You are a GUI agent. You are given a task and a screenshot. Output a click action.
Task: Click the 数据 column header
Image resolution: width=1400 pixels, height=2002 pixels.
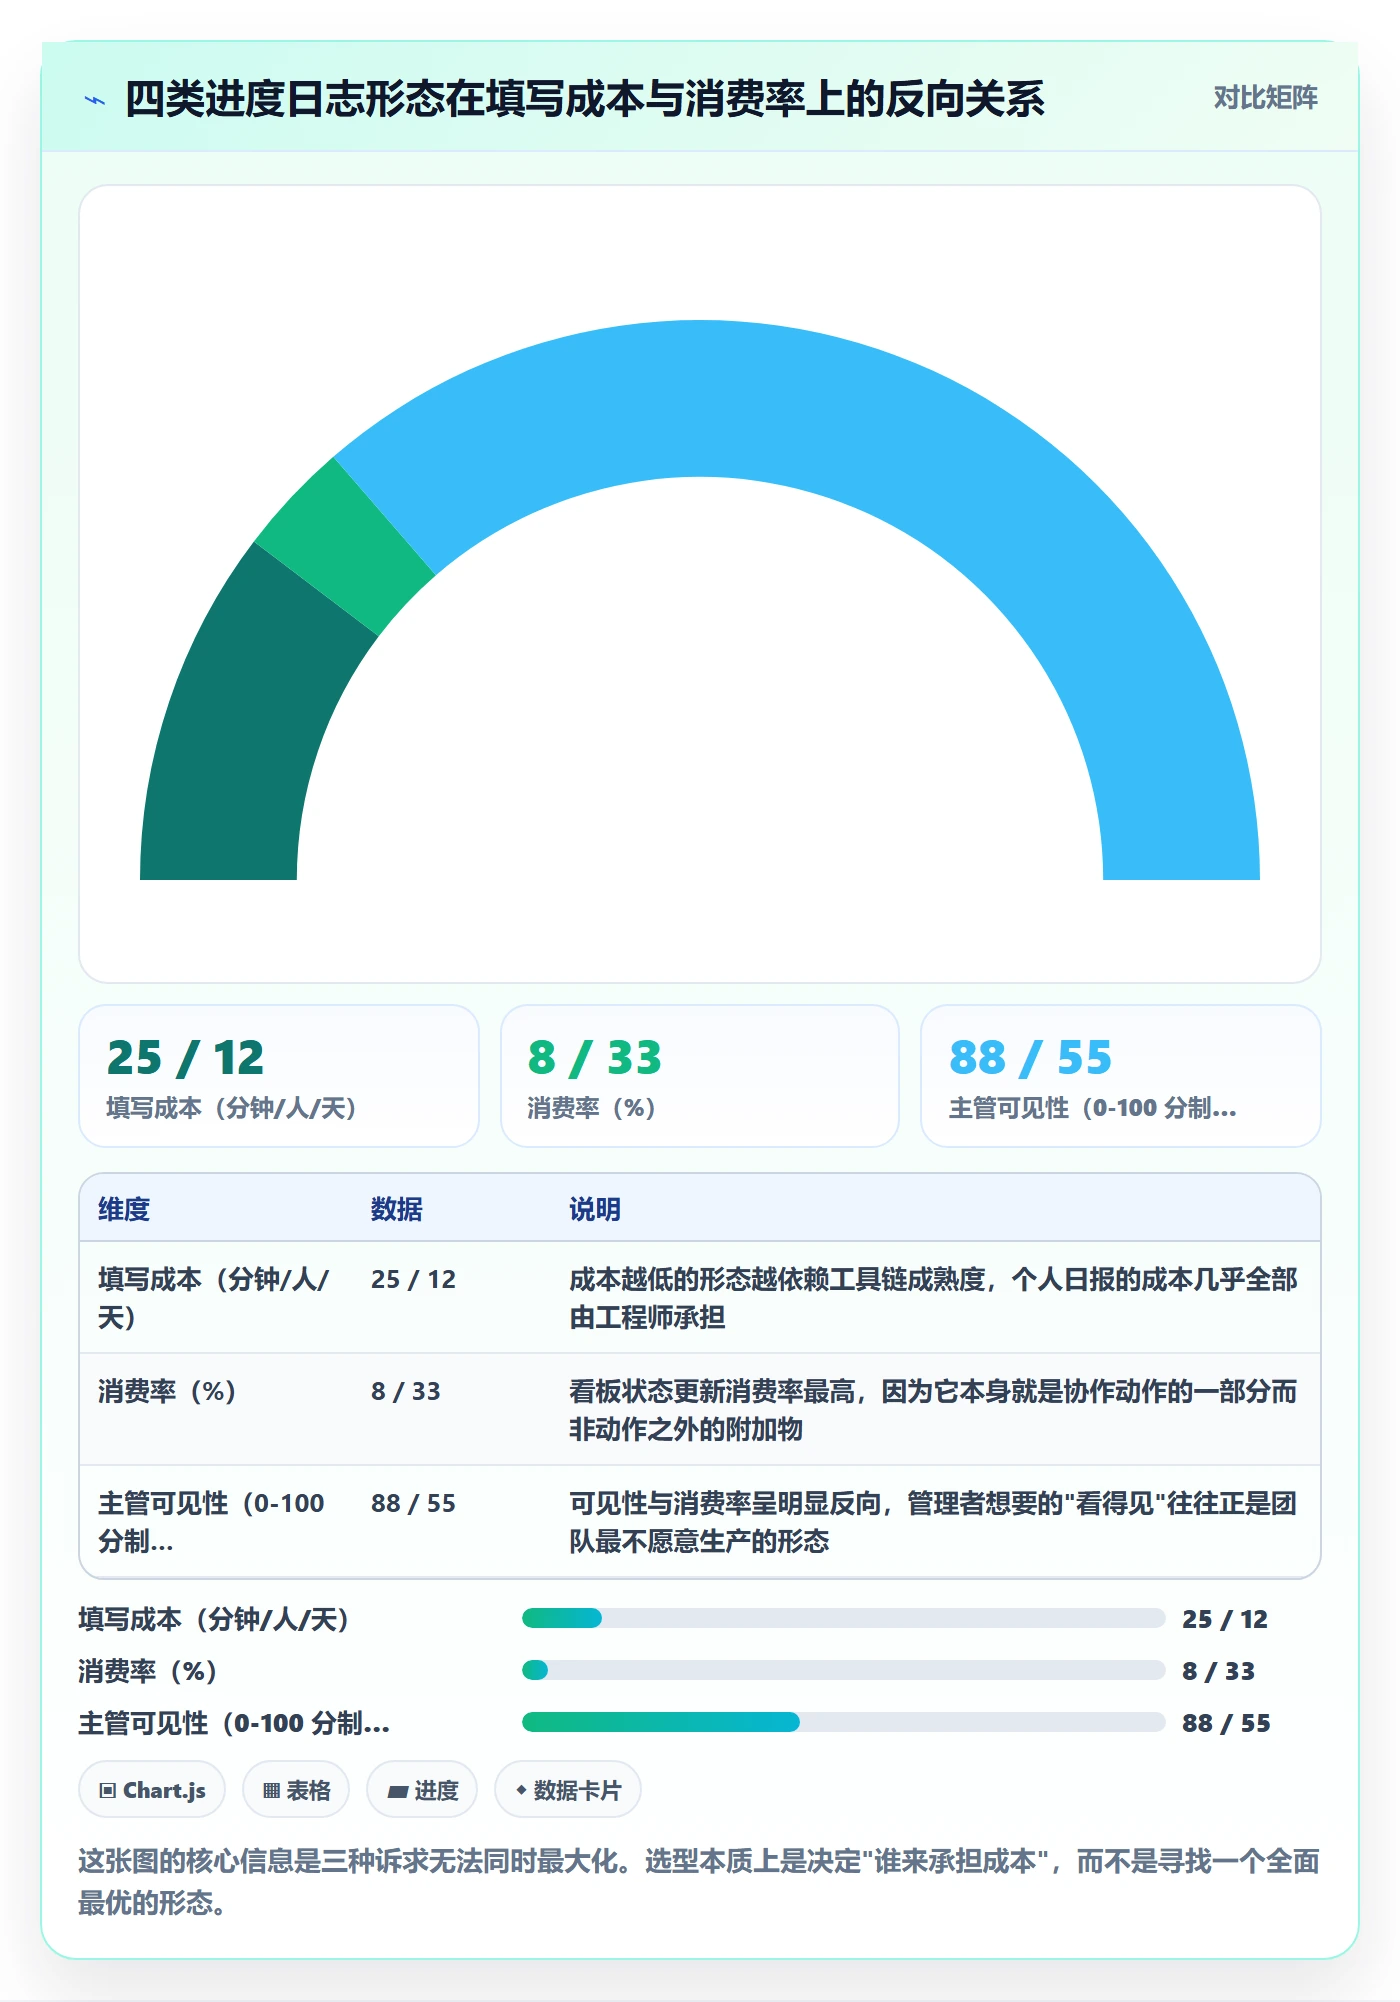(397, 1209)
